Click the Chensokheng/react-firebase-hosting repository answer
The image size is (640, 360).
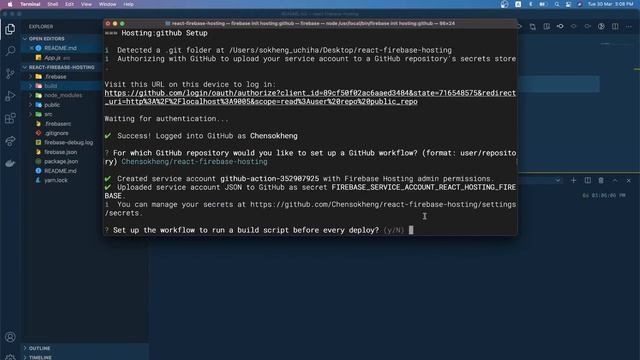pos(194,162)
